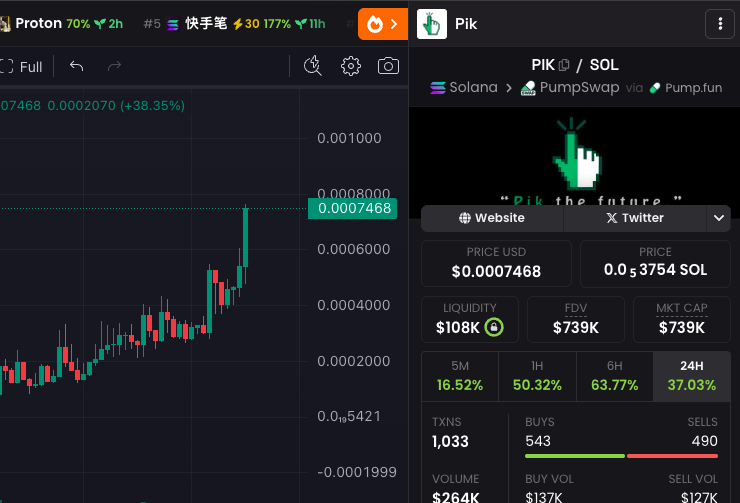Click the LIQUIDITY $108K value

(x=457, y=327)
